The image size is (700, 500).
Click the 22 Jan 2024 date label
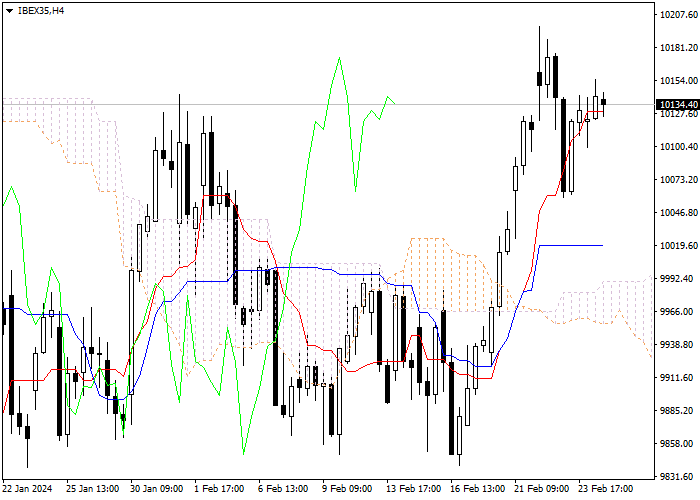tap(27, 489)
